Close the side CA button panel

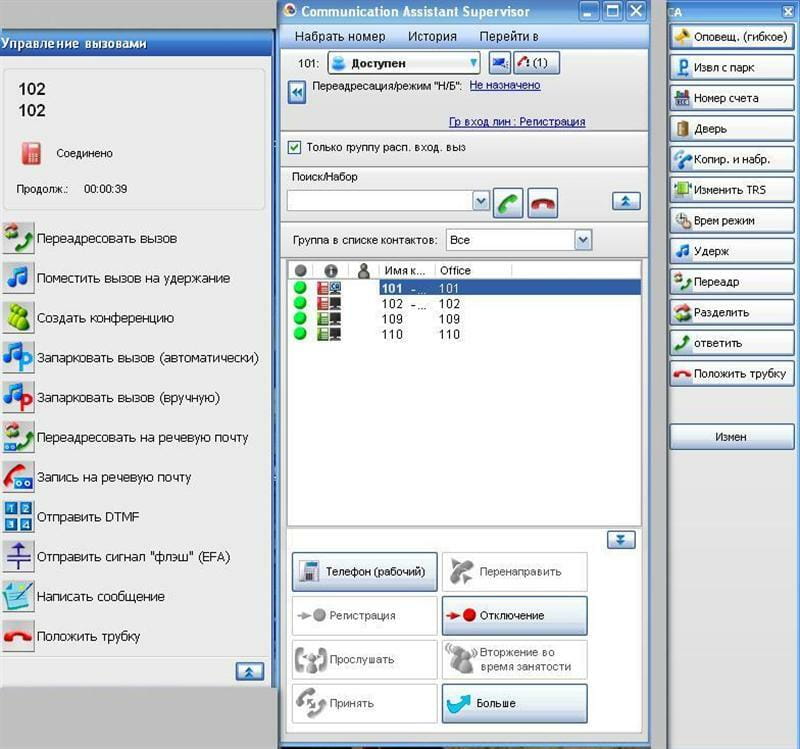(x=788, y=12)
